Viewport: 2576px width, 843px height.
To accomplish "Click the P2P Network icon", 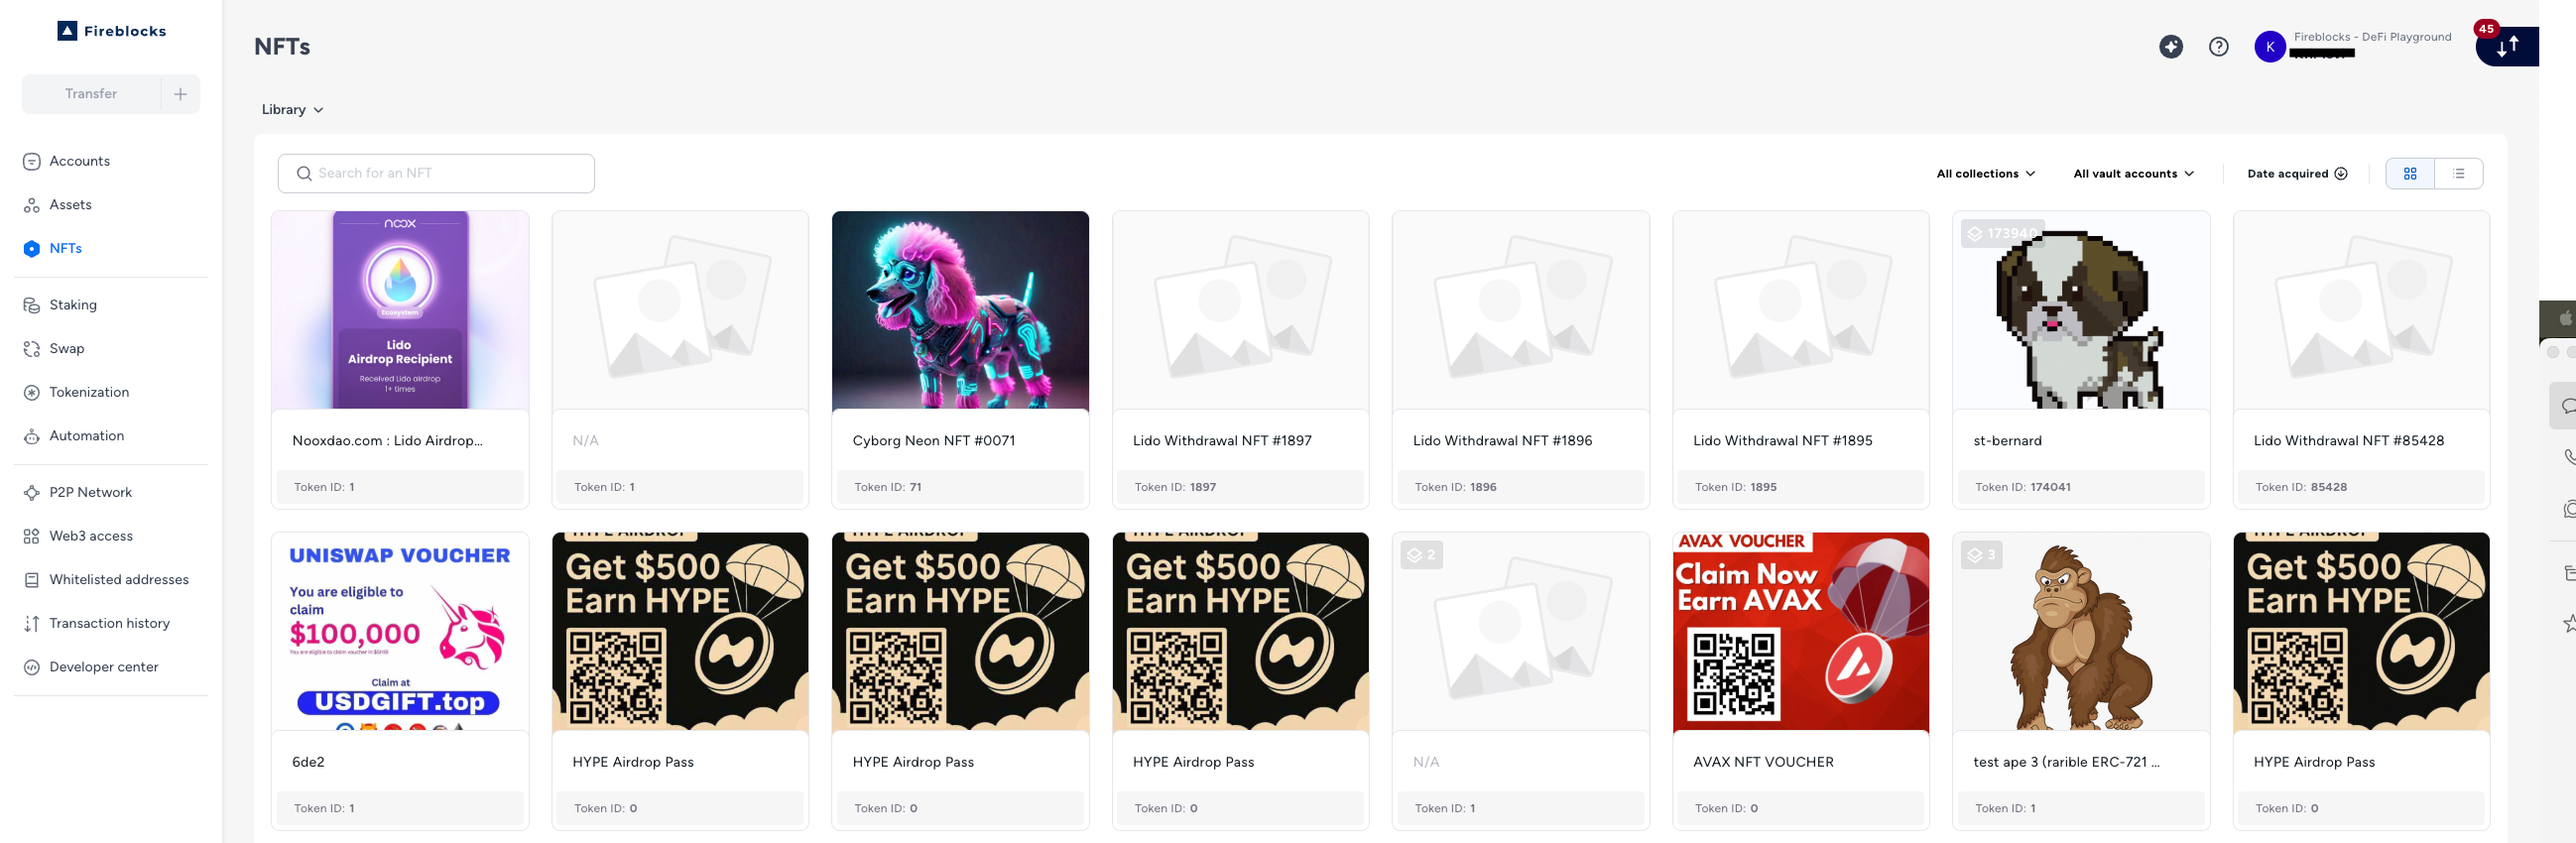I will pyautogui.click(x=32, y=493).
